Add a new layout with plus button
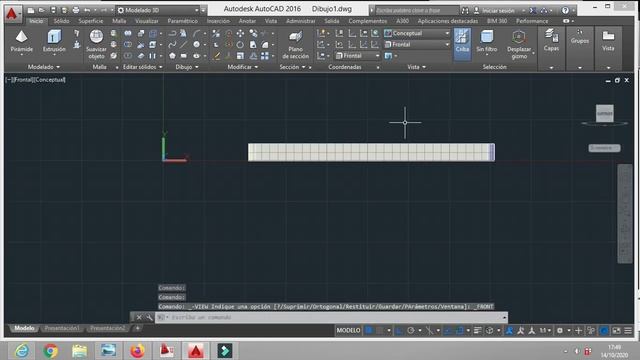This screenshot has height=360, width=640. (138, 328)
